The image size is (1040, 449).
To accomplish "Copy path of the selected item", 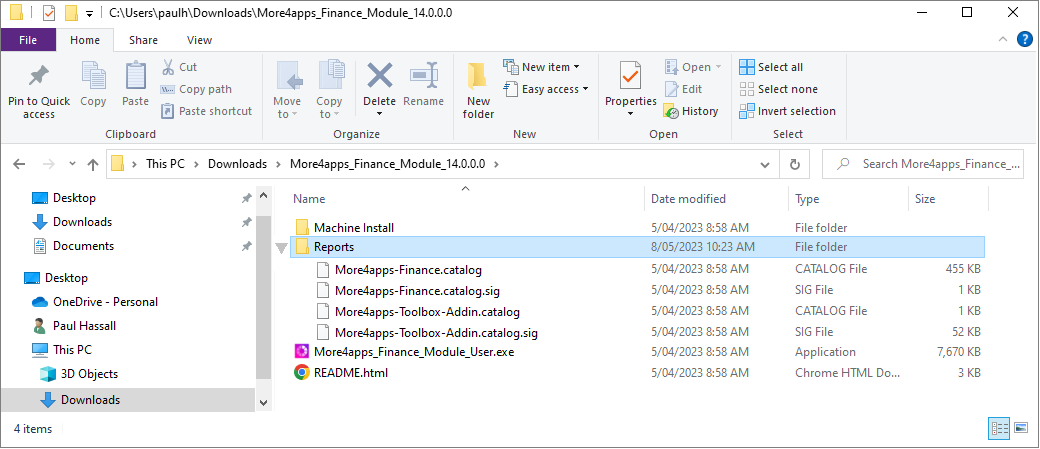I will pyautogui.click(x=196, y=89).
